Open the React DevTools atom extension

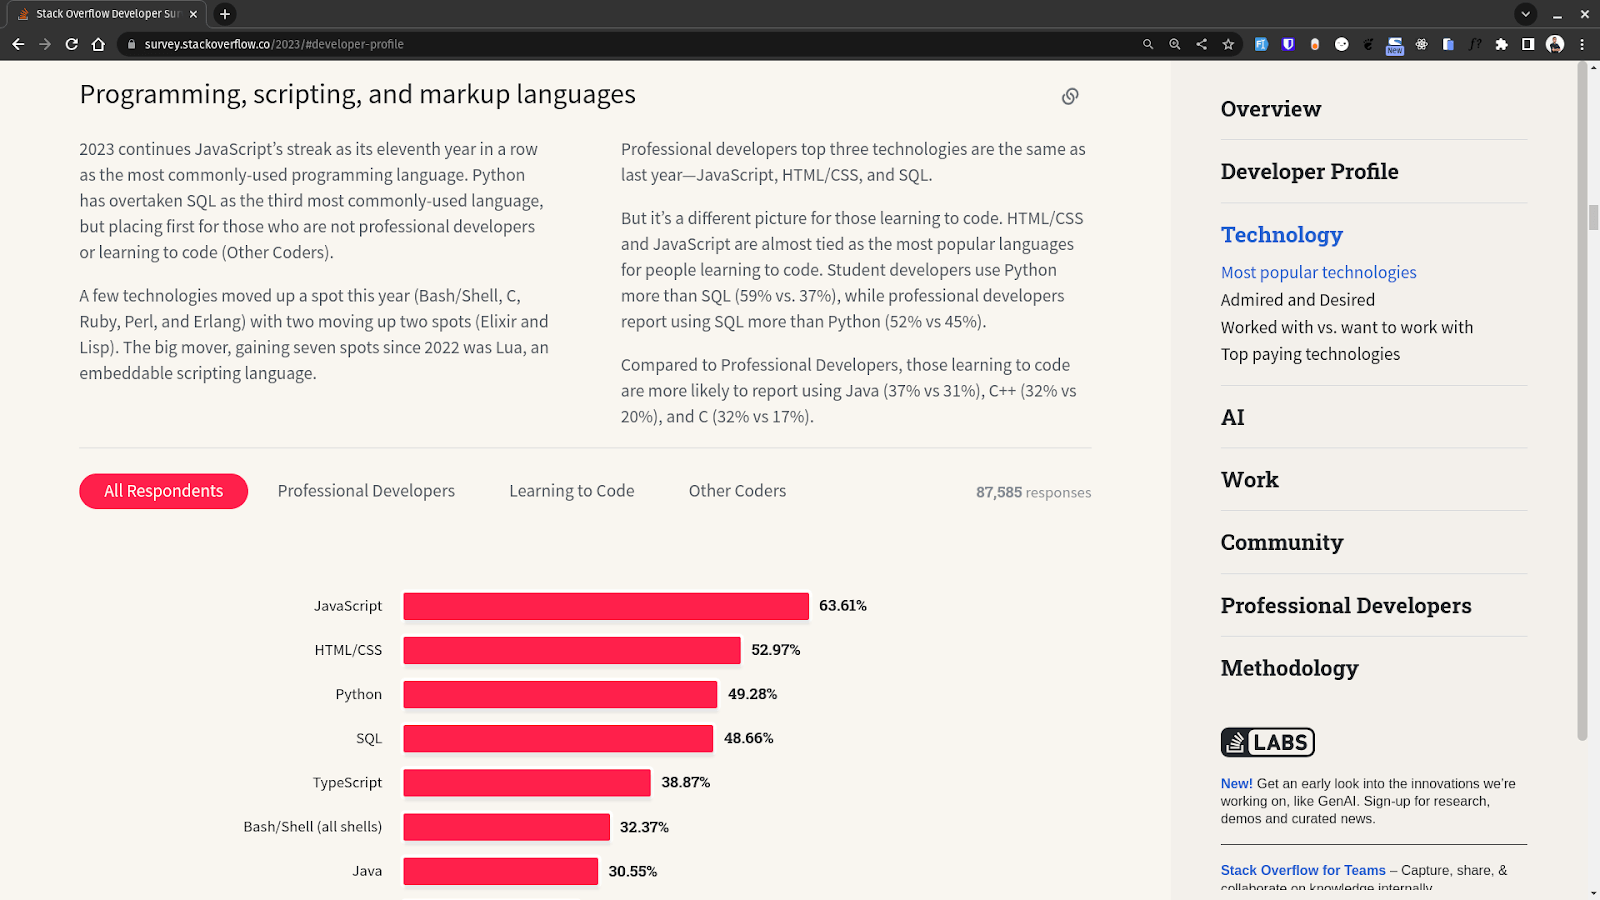1421,44
